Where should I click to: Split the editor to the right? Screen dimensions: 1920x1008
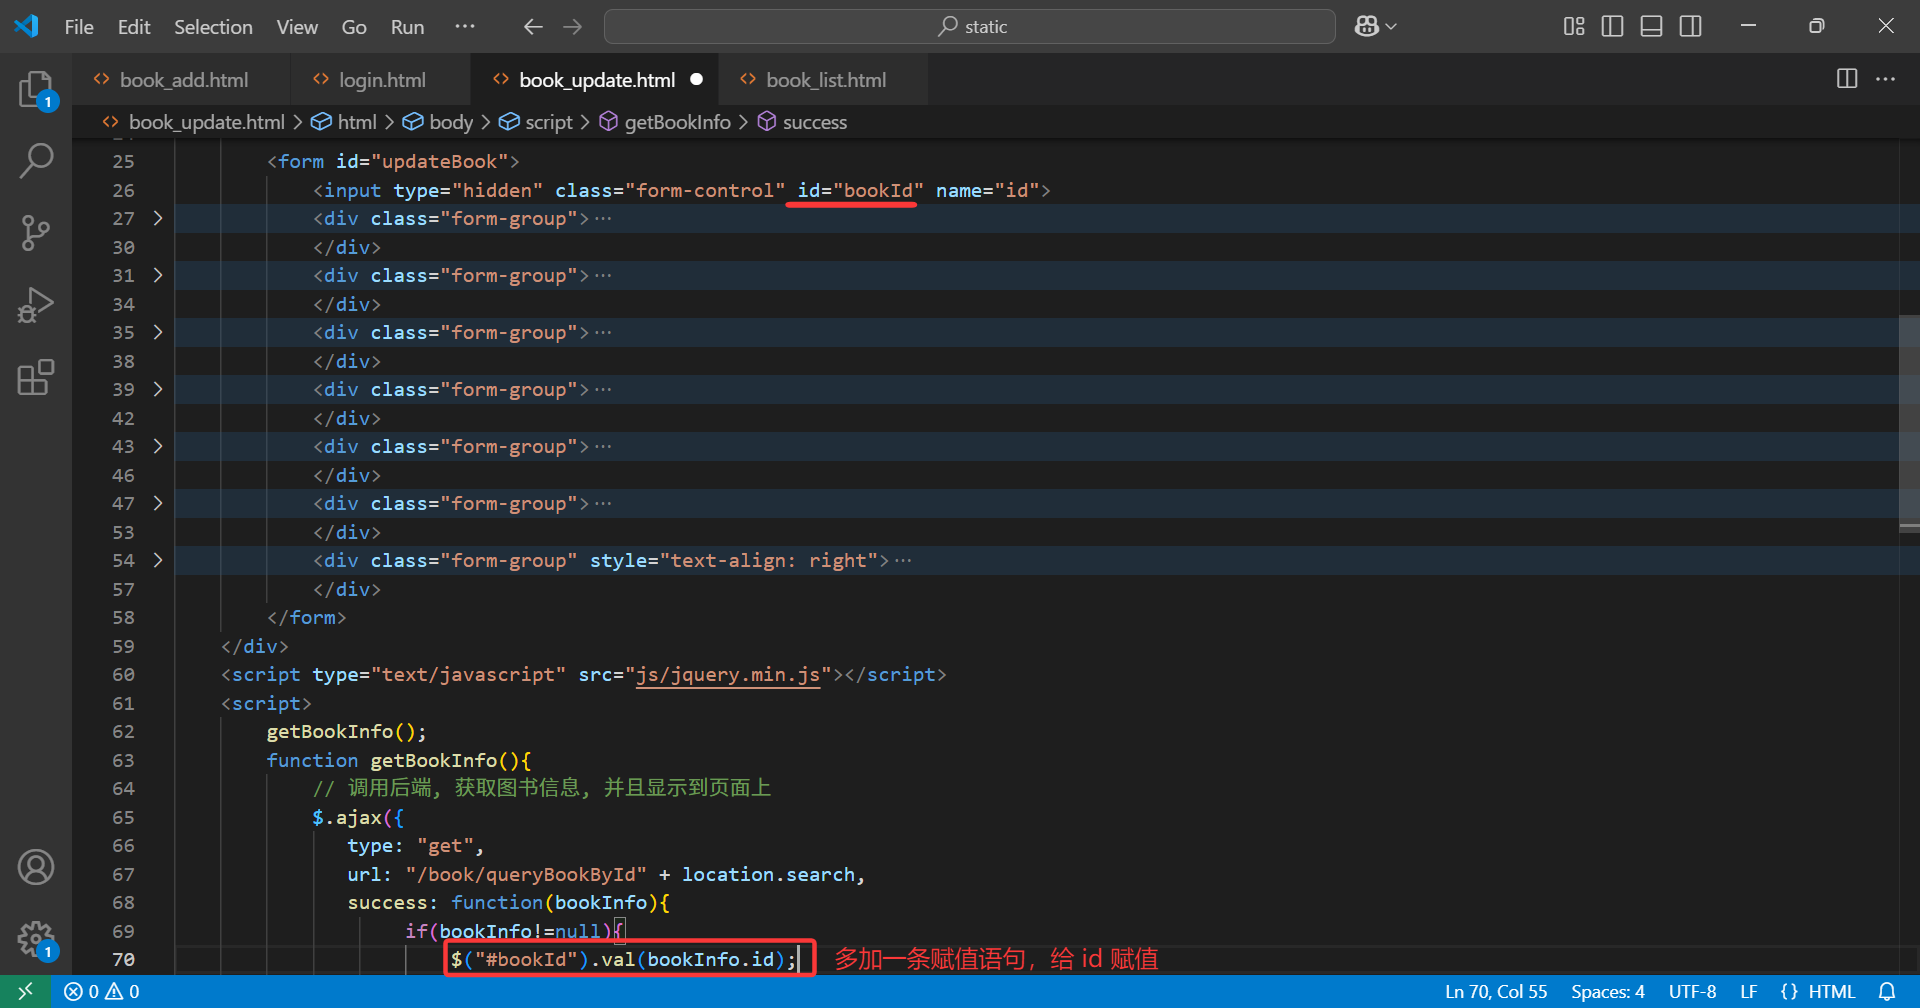[x=1847, y=79]
